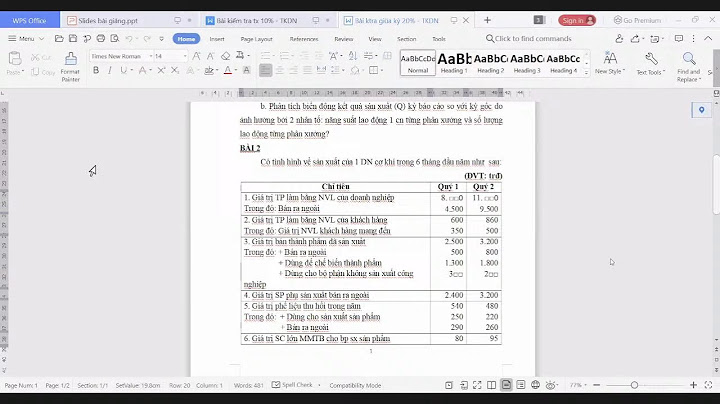
Task: Switch to Web Layout globe icon in status bar
Action: [x=535, y=385]
